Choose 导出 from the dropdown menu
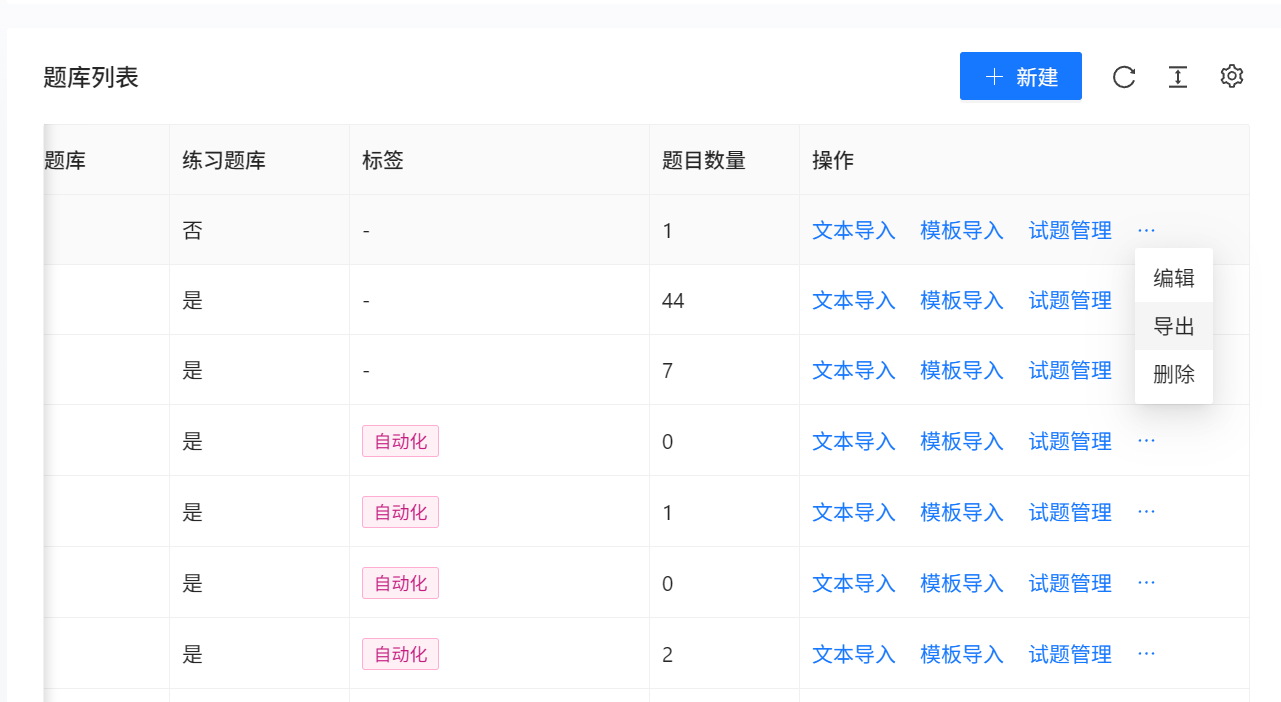The image size is (1281, 702). click(1174, 326)
